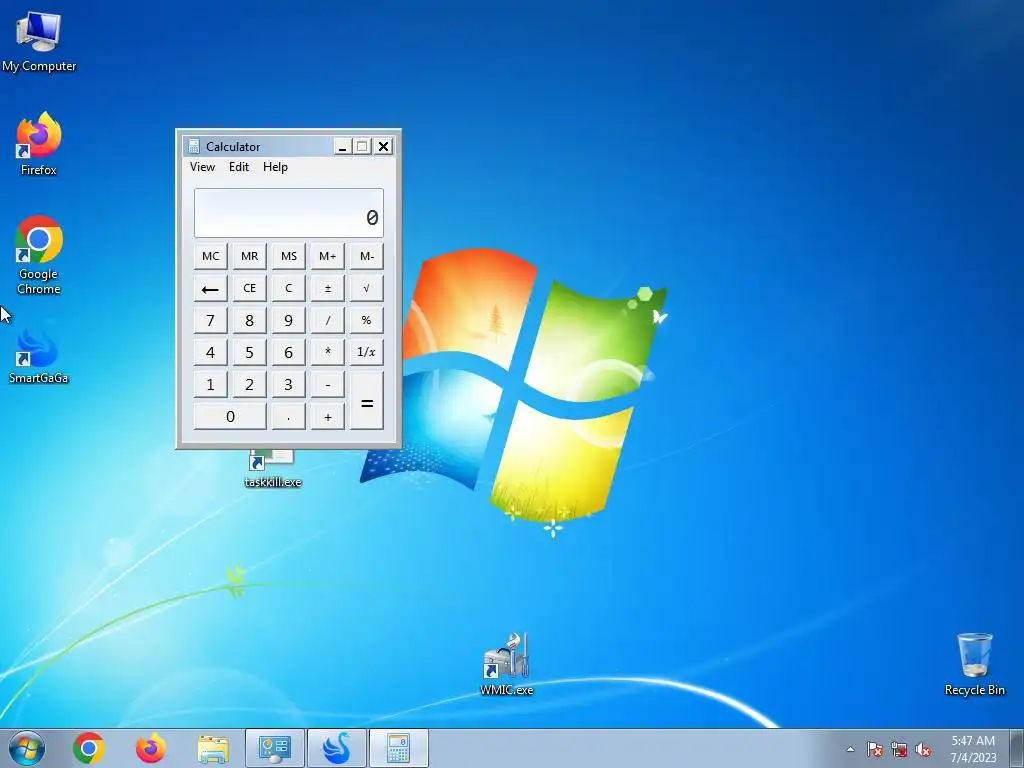Launch Chrome from the taskbar

pyautogui.click(x=89, y=748)
